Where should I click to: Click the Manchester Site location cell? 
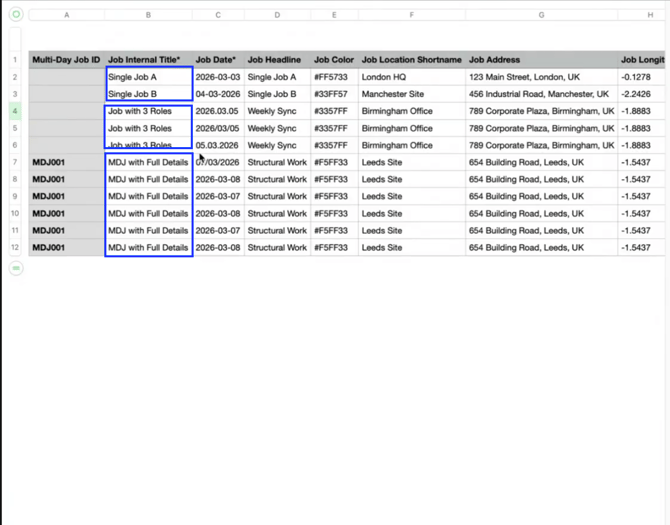coord(411,94)
